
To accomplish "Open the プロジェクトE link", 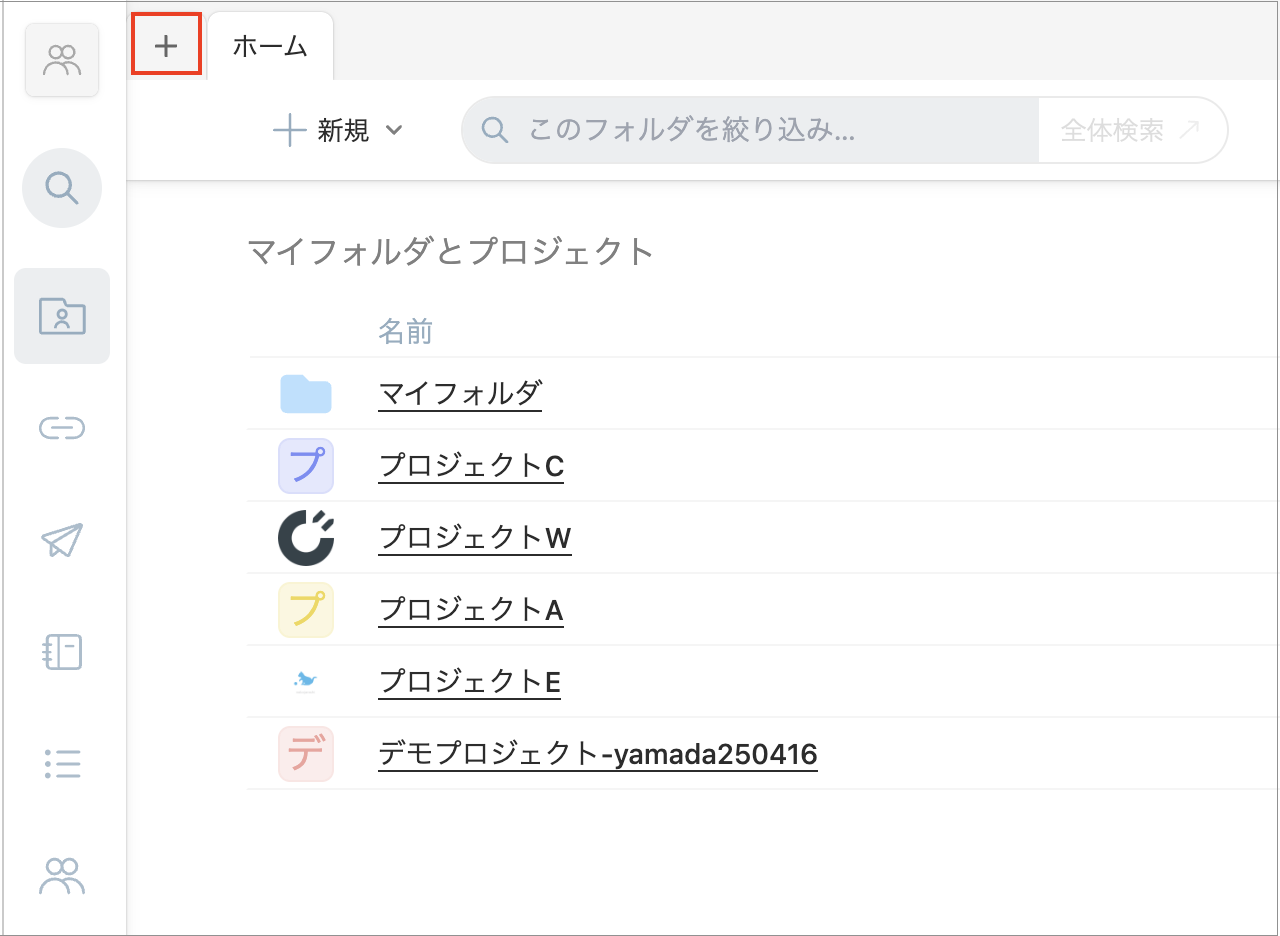I will (469, 682).
